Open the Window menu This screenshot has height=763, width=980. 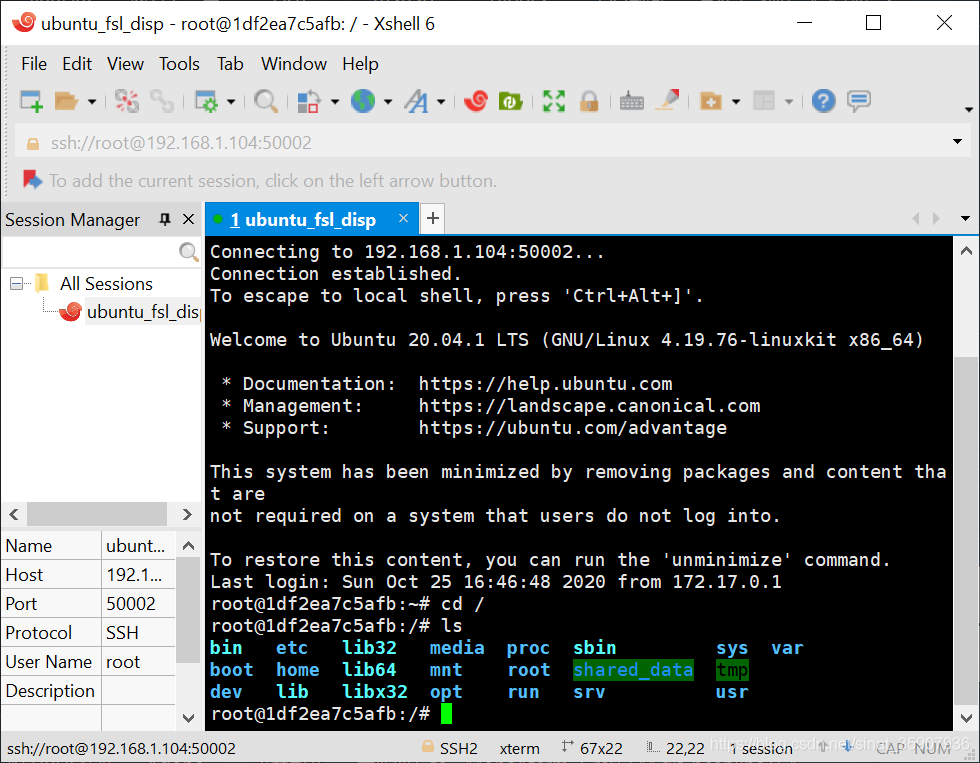click(294, 64)
